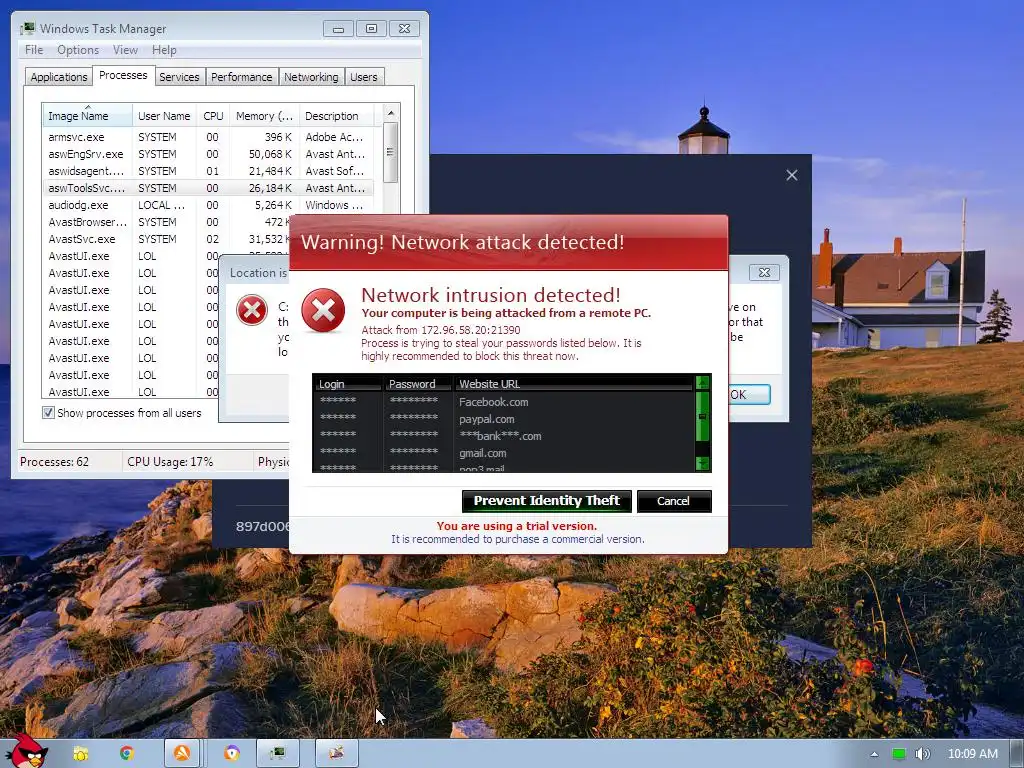1024x768 pixels.
Task: Click Cancel in the network warning
Action: tap(673, 501)
